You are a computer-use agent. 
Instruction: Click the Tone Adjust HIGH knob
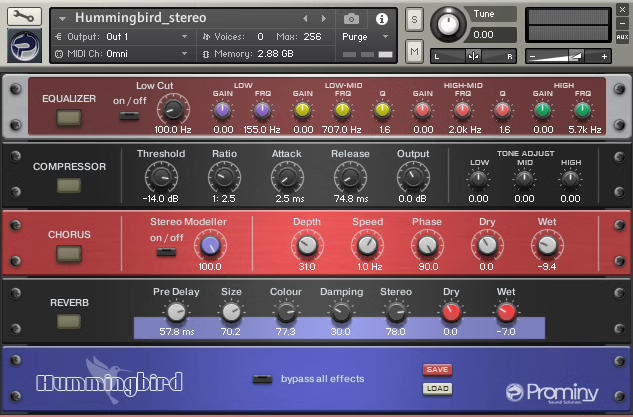(570, 179)
